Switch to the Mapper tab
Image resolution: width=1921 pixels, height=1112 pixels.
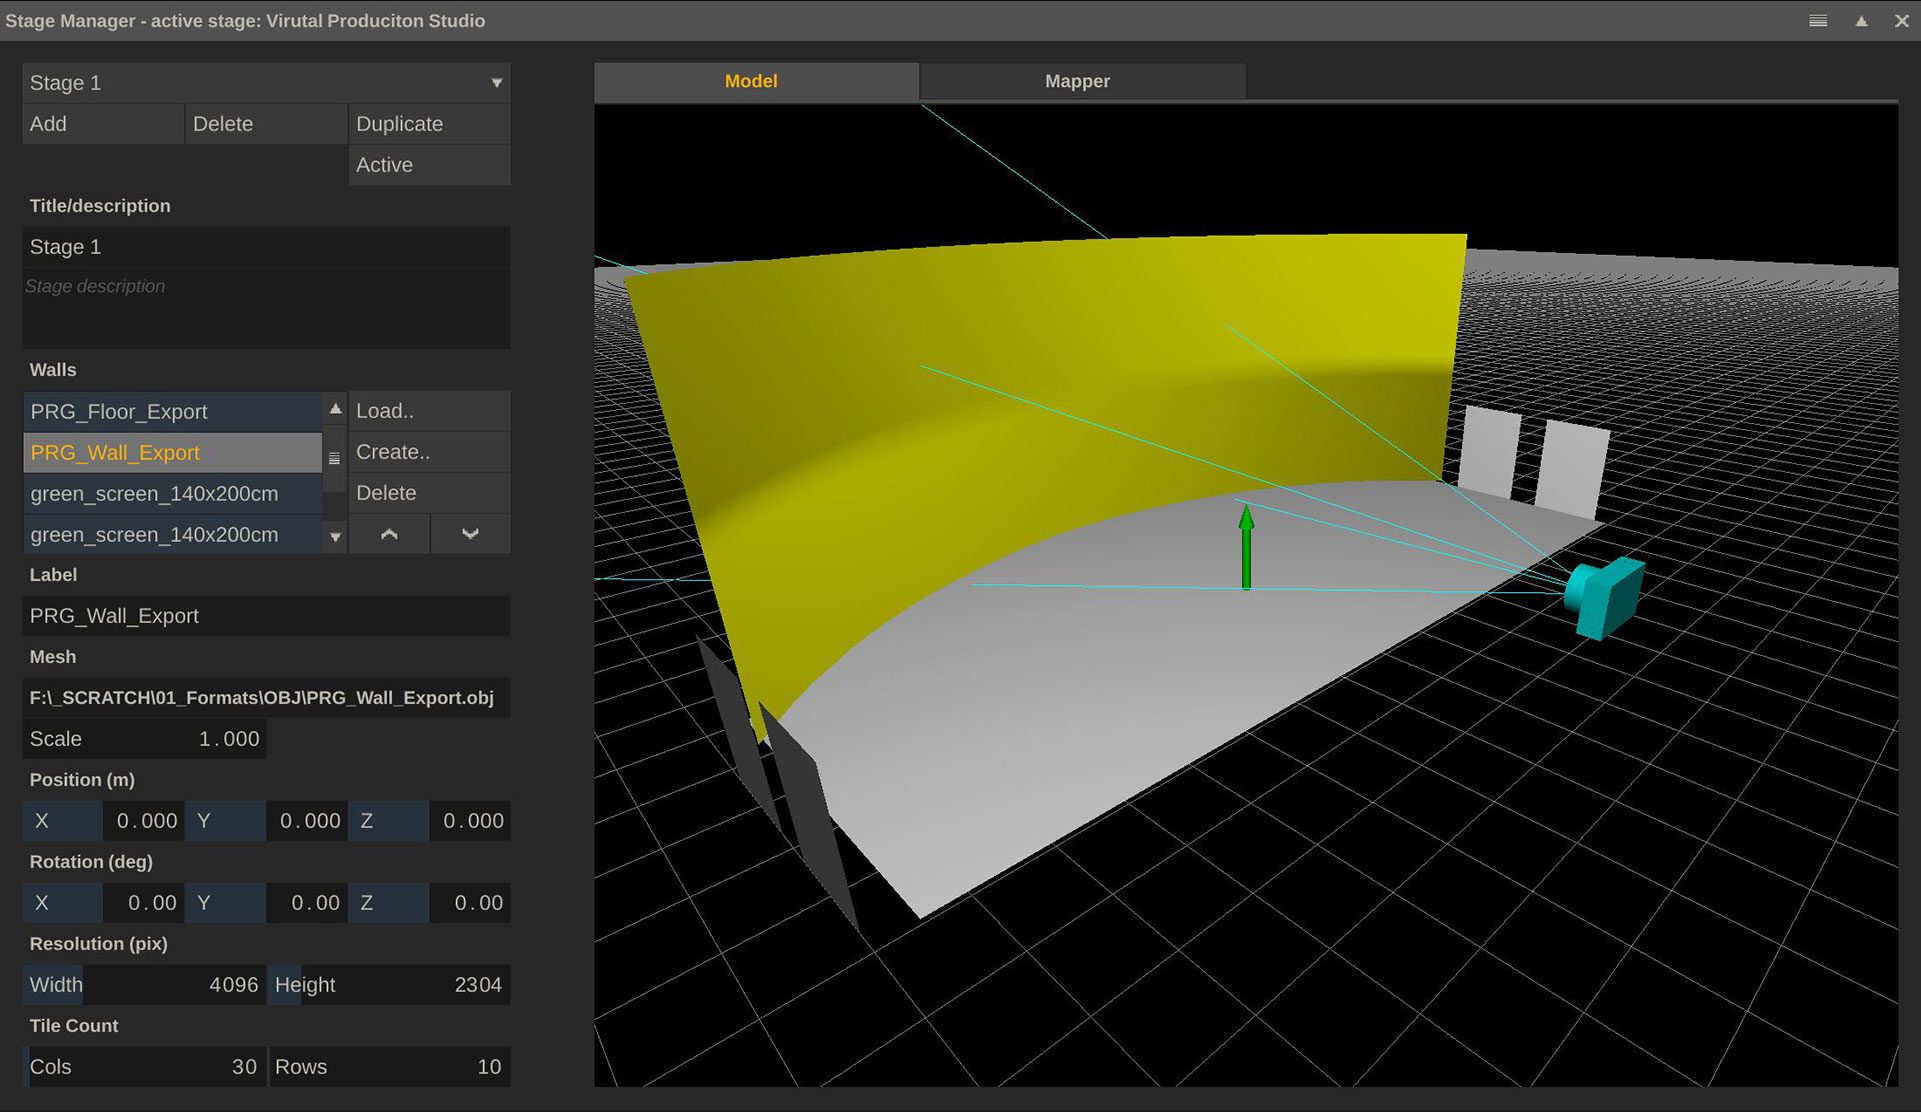point(1079,81)
